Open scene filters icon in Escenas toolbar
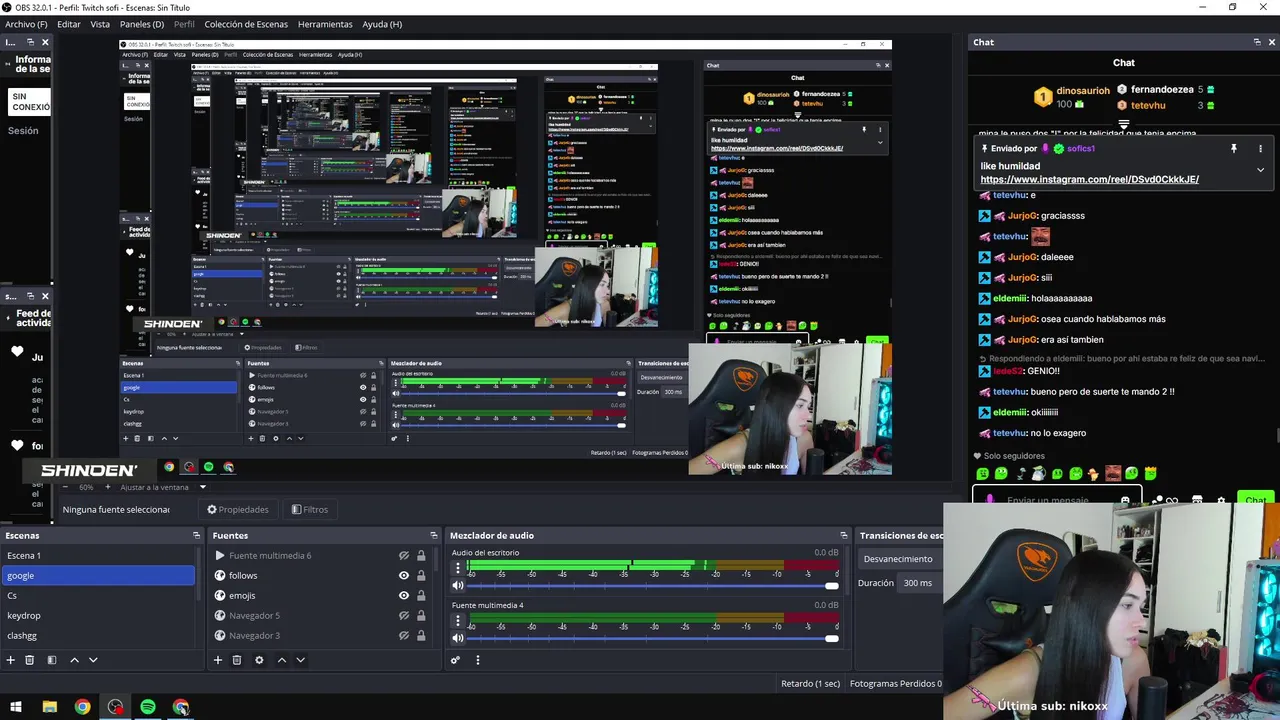Screen dimensions: 1280x720 coord(52,660)
